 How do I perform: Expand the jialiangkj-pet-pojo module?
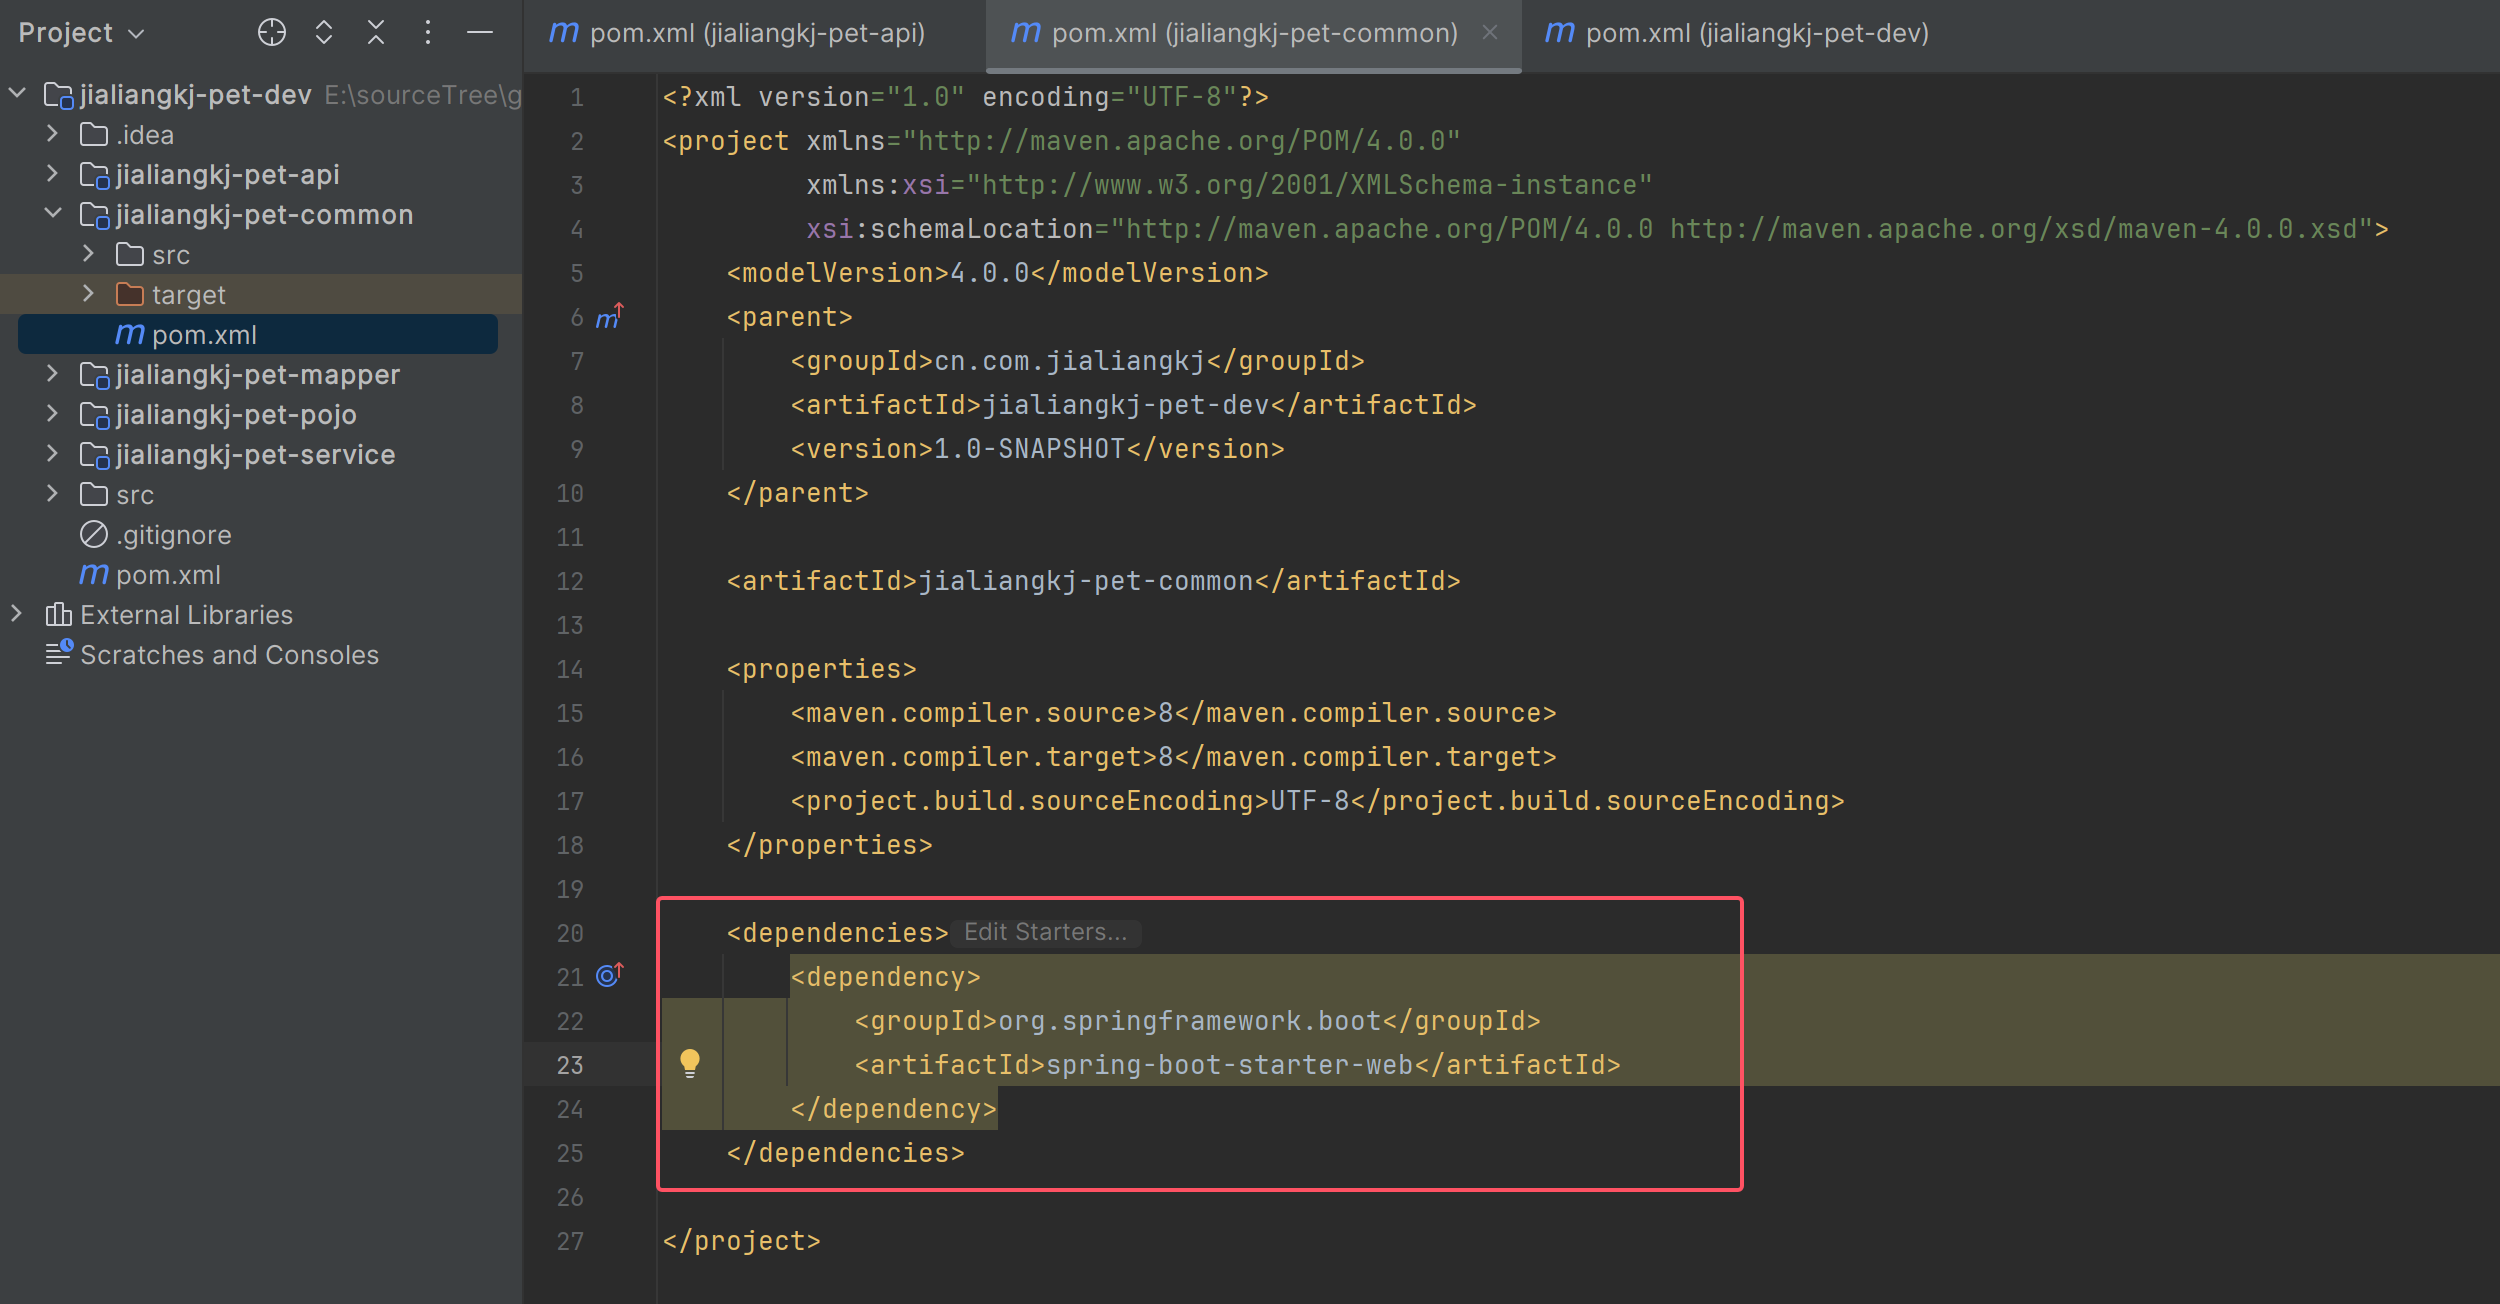(x=53, y=414)
